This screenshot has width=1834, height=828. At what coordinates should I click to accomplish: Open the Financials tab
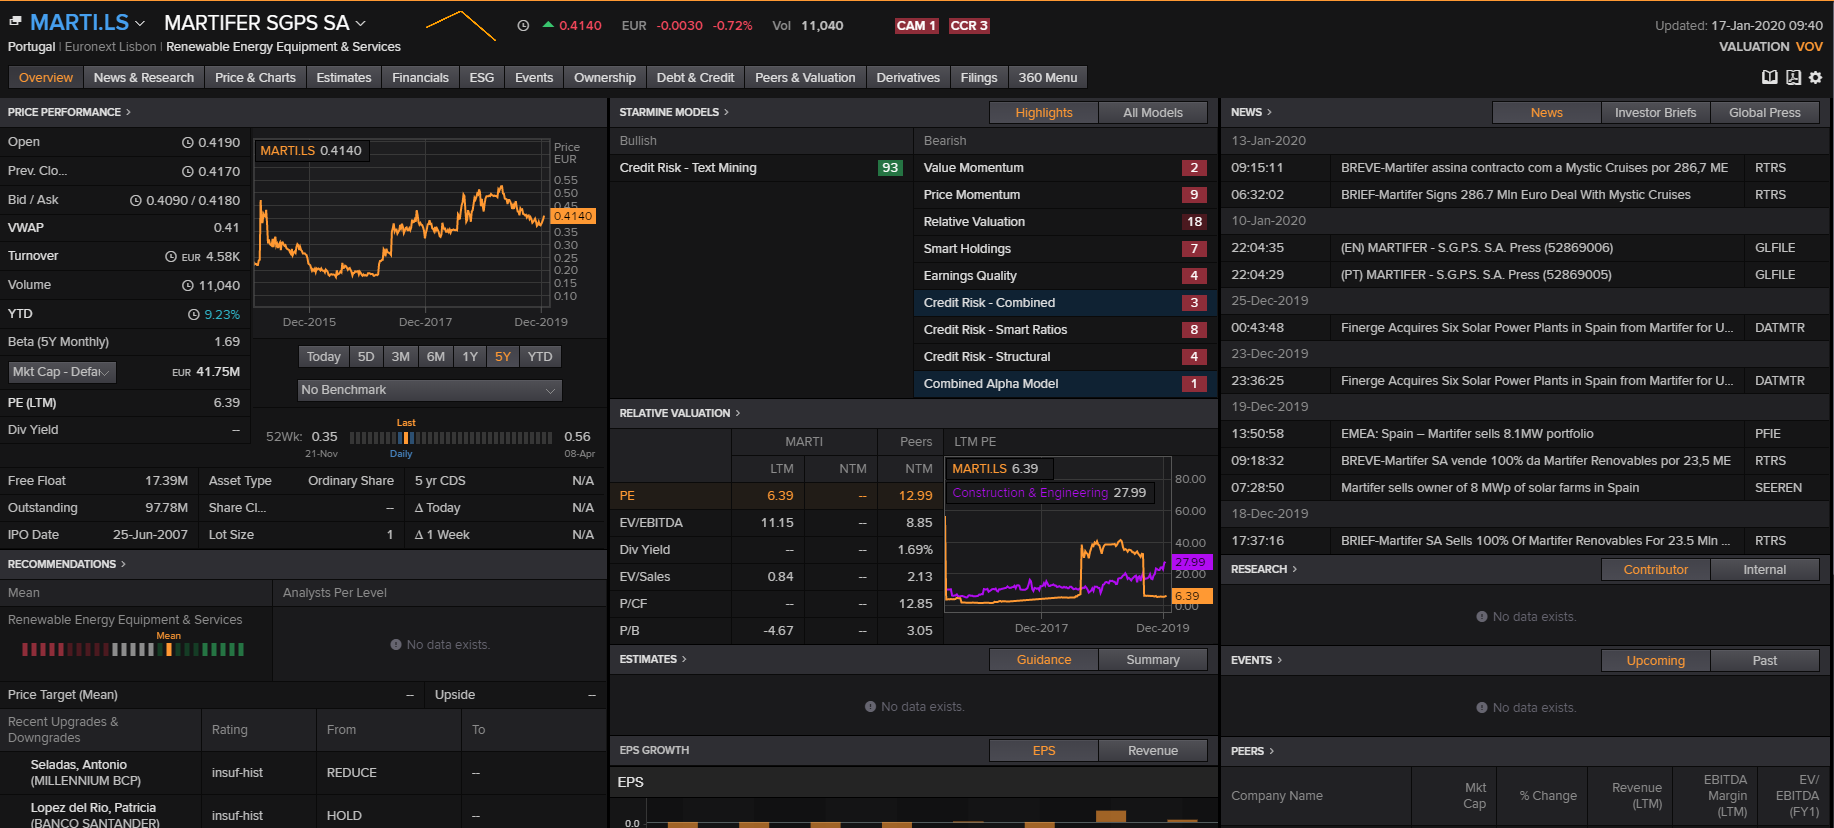tap(420, 78)
